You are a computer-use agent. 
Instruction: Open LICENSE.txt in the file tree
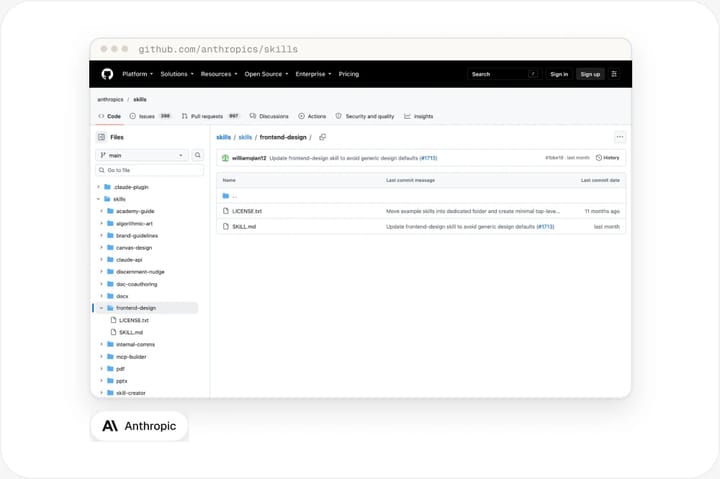pyautogui.click(x=134, y=320)
